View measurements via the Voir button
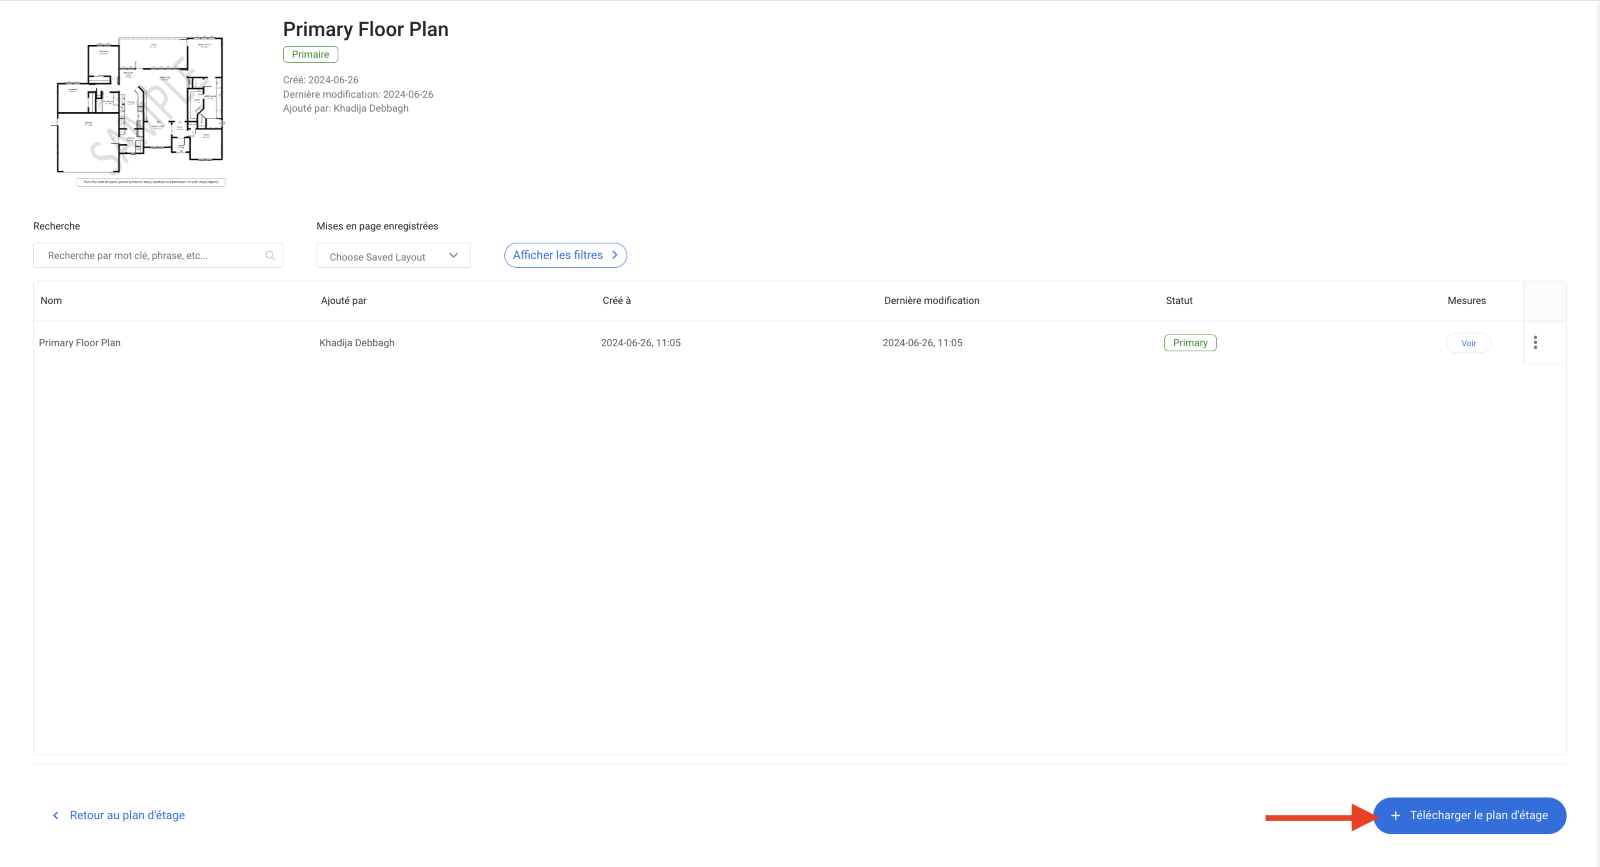The width and height of the screenshot is (1600, 867). pyautogui.click(x=1468, y=343)
